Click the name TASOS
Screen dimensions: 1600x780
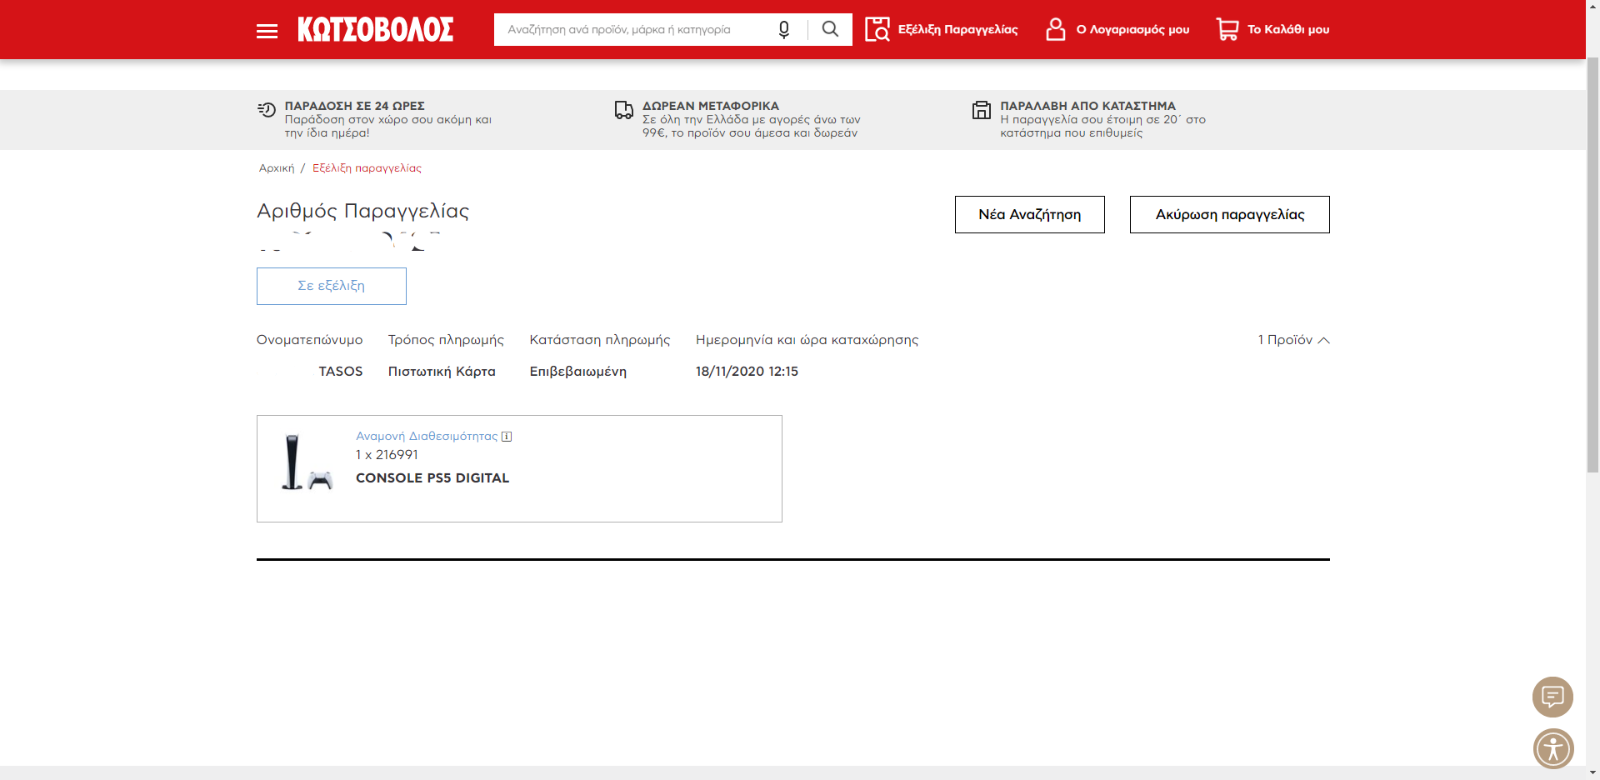pyautogui.click(x=341, y=371)
